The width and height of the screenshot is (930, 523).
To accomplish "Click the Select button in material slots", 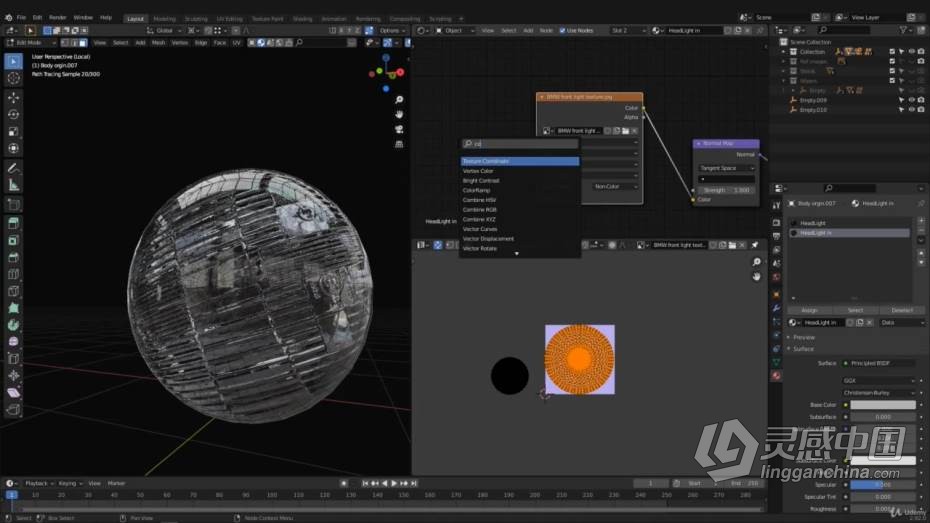I will click(855, 310).
